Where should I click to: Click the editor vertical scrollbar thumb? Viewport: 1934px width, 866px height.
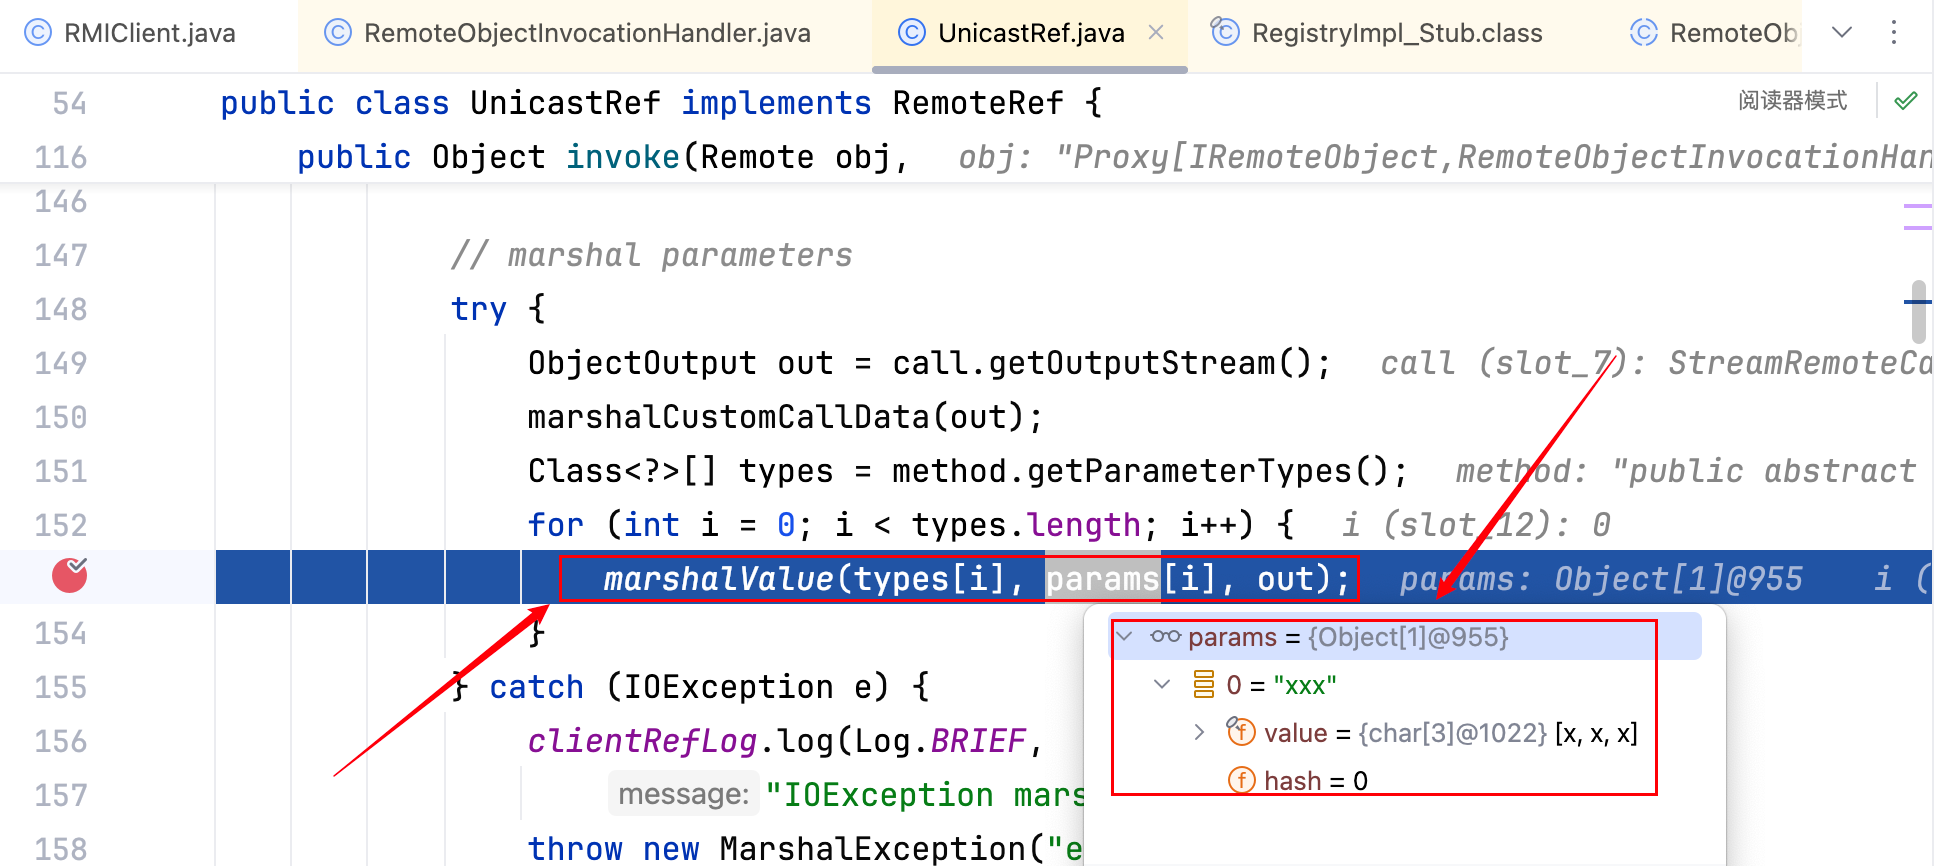(x=1917, y=311)
